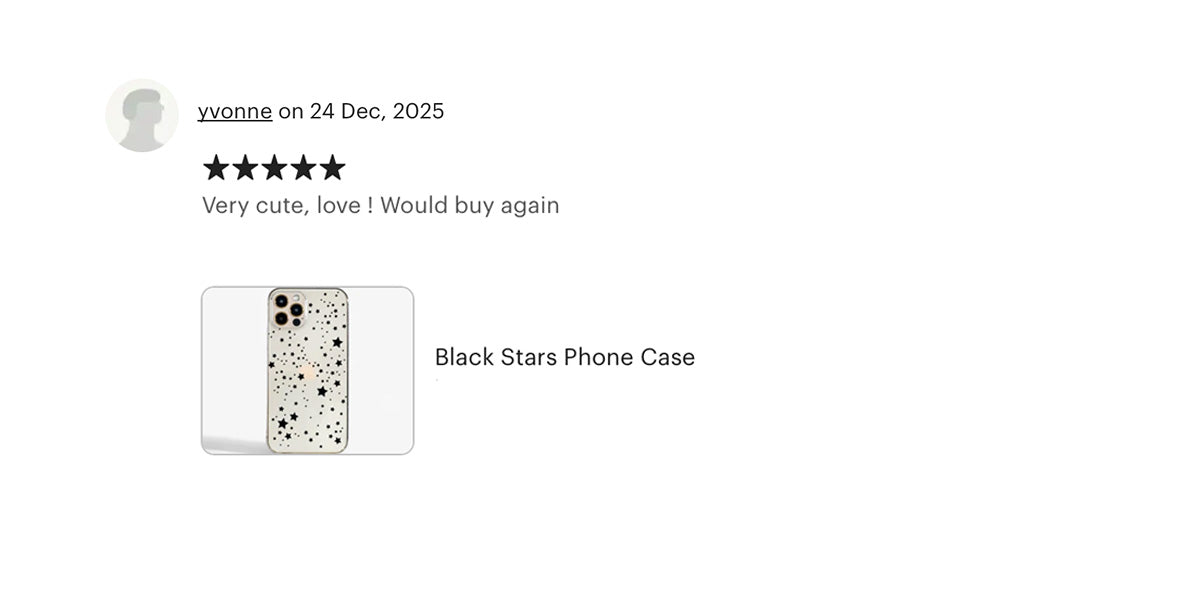
Task: Click the word Dec in the review date
Action: pos(362,111)
